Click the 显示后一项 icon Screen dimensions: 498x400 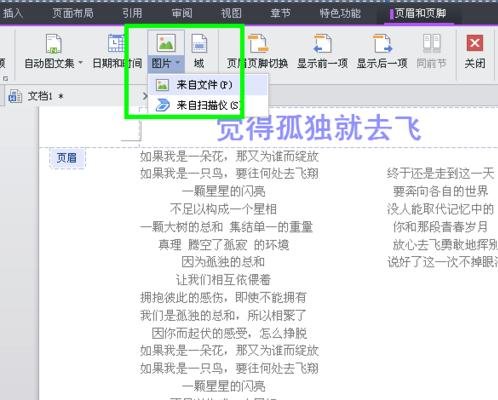tap(382, 43)
